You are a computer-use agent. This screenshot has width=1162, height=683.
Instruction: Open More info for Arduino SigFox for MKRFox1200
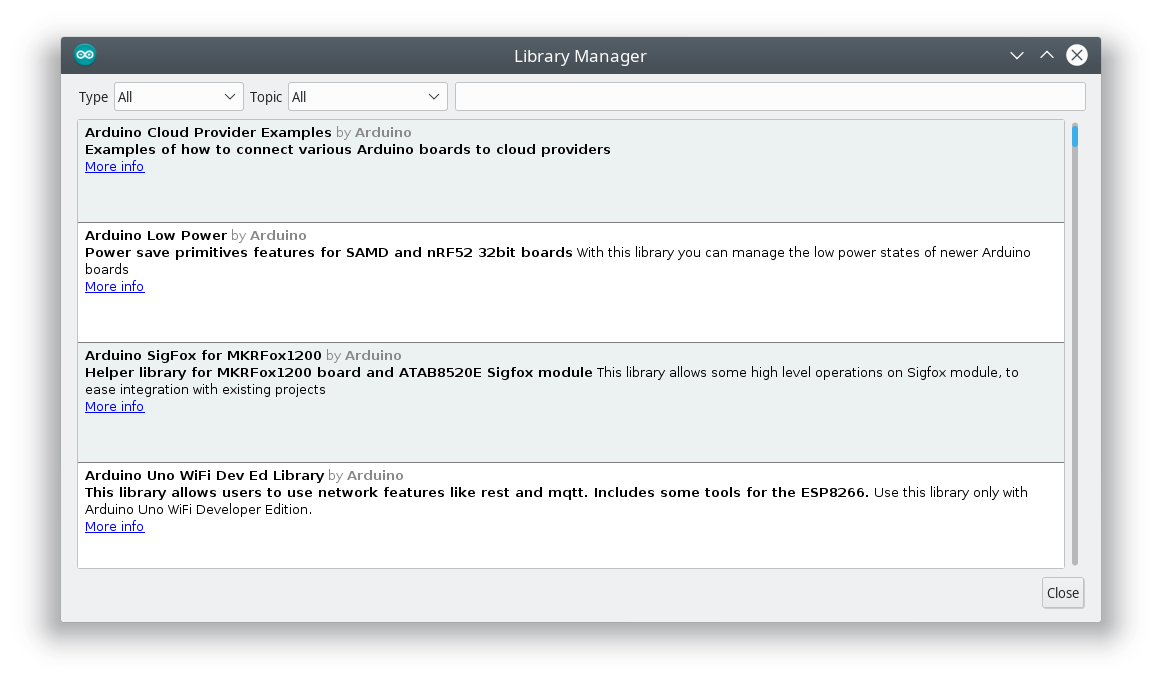click(x=114, y=407)
